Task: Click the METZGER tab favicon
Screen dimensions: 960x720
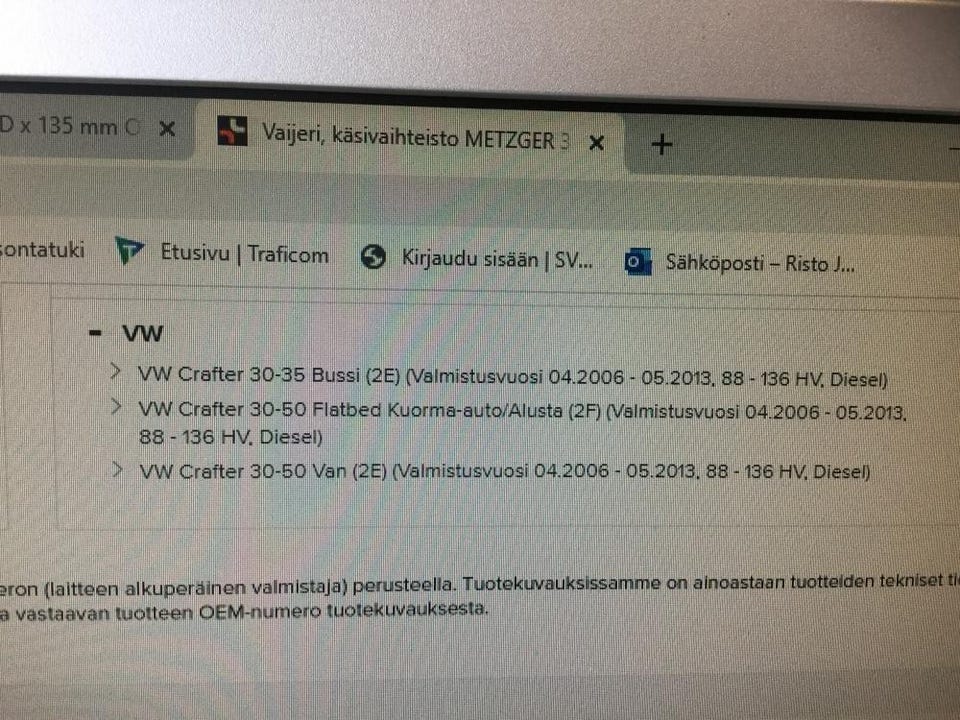Action: pyautogui.click(x=233, y=130)
